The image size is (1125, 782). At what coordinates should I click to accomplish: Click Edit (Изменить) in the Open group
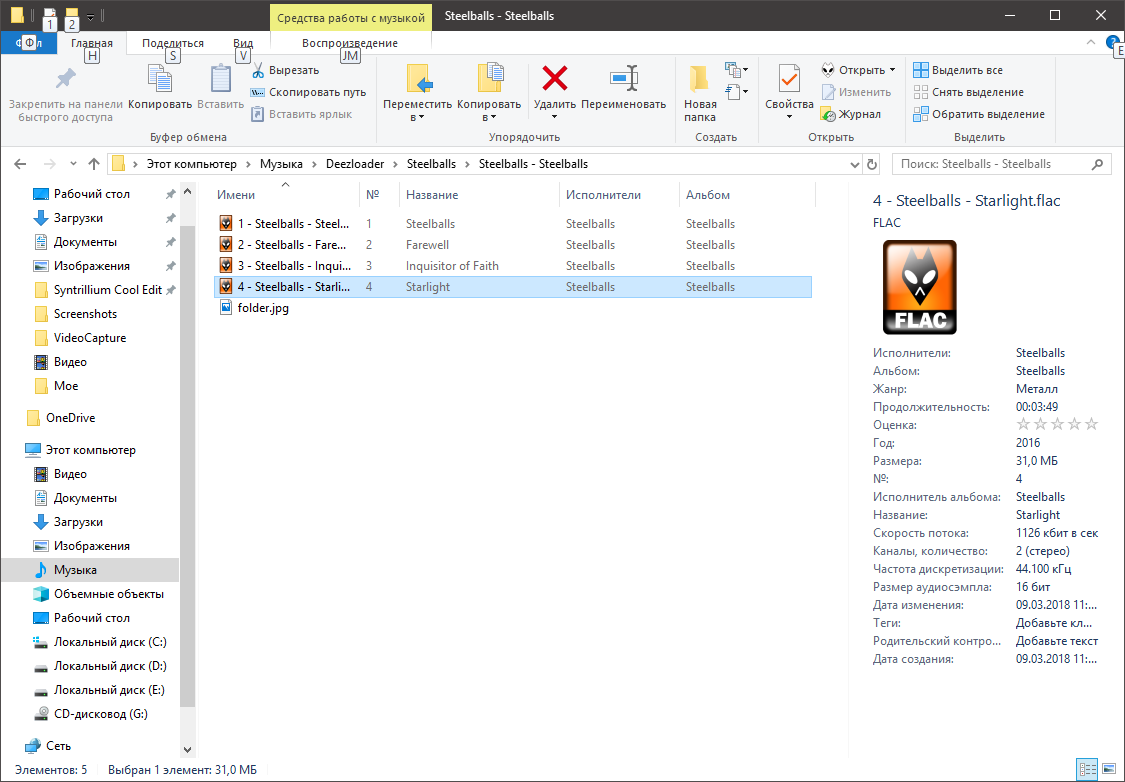pos(856,93)
